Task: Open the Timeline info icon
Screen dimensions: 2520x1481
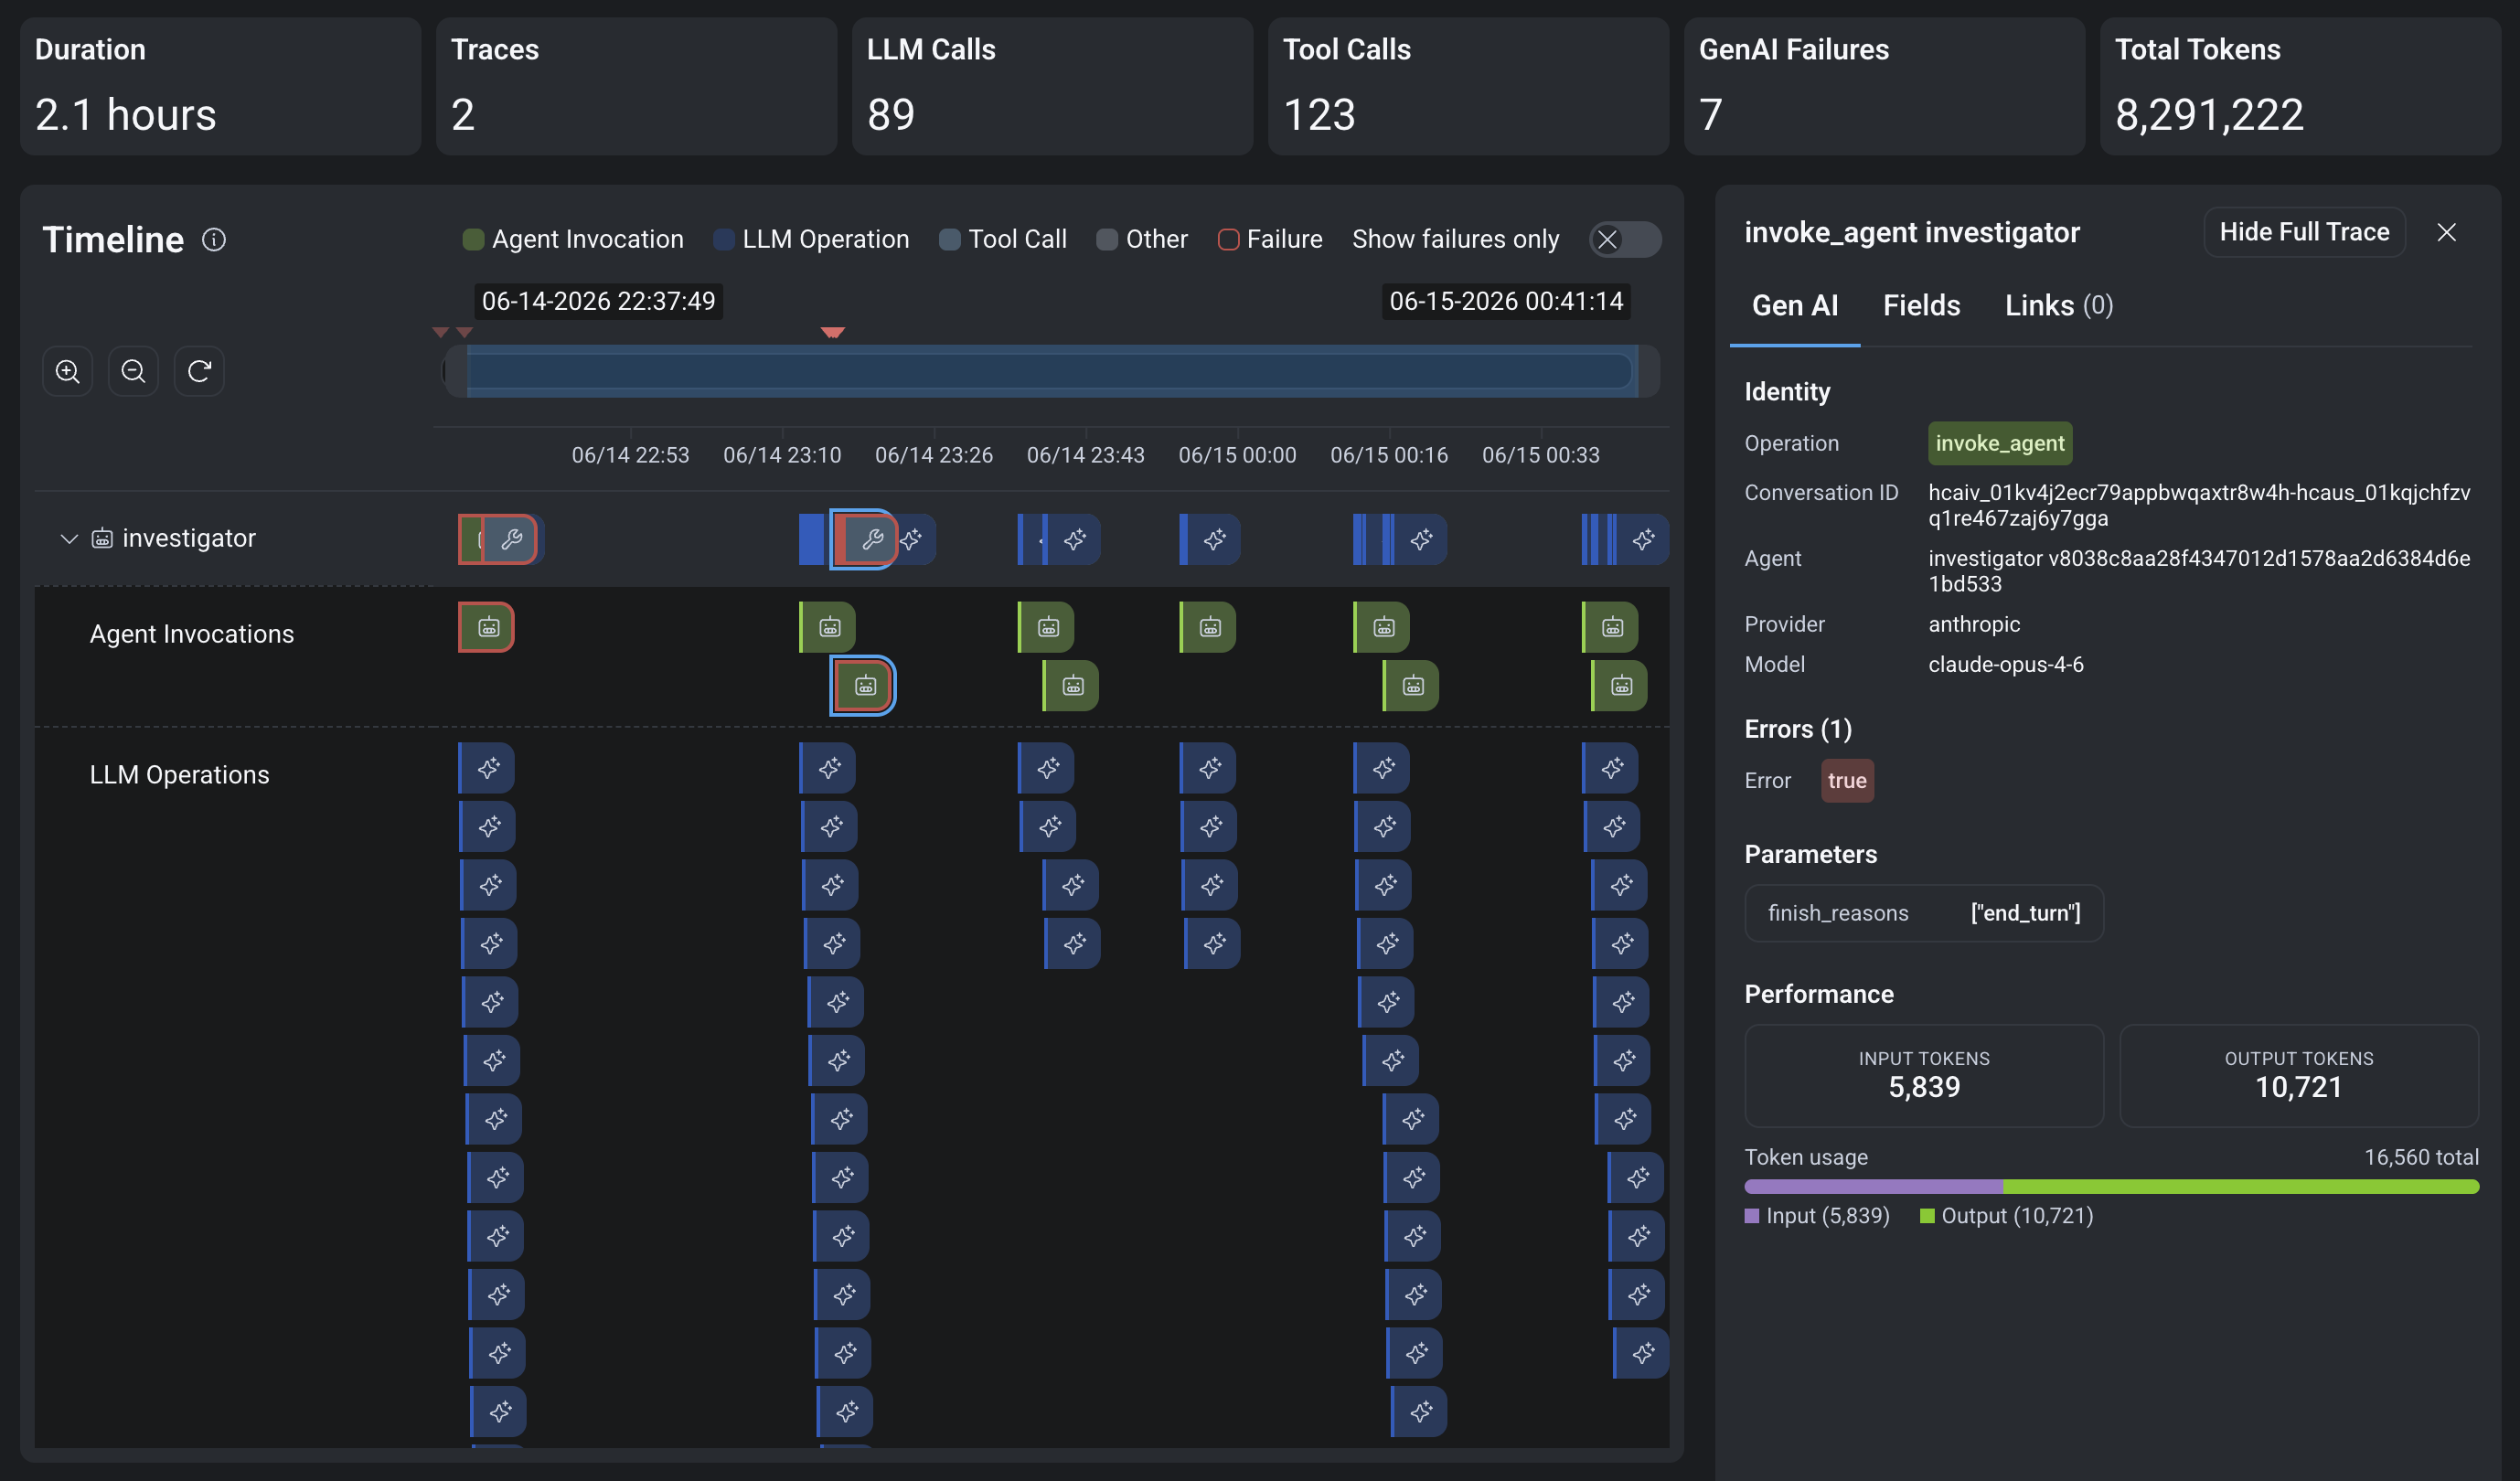Action: [214, 239]
